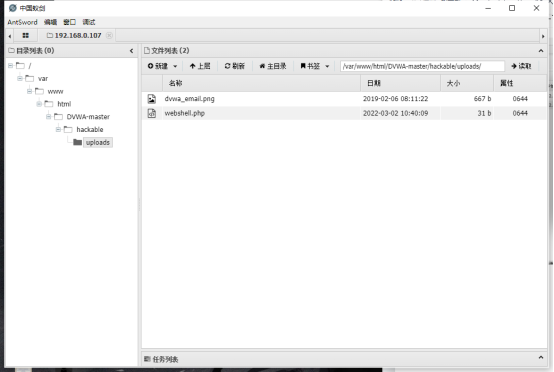554x372 pixels.
Task: Collapse the hackable tree node
Action: click(58, 129)
